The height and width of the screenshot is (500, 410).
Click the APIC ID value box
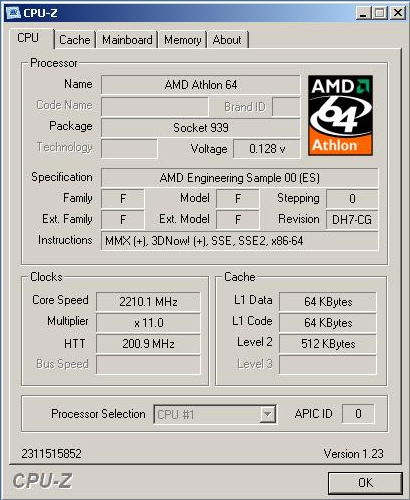pyautogui.click(x=358, y=414)
